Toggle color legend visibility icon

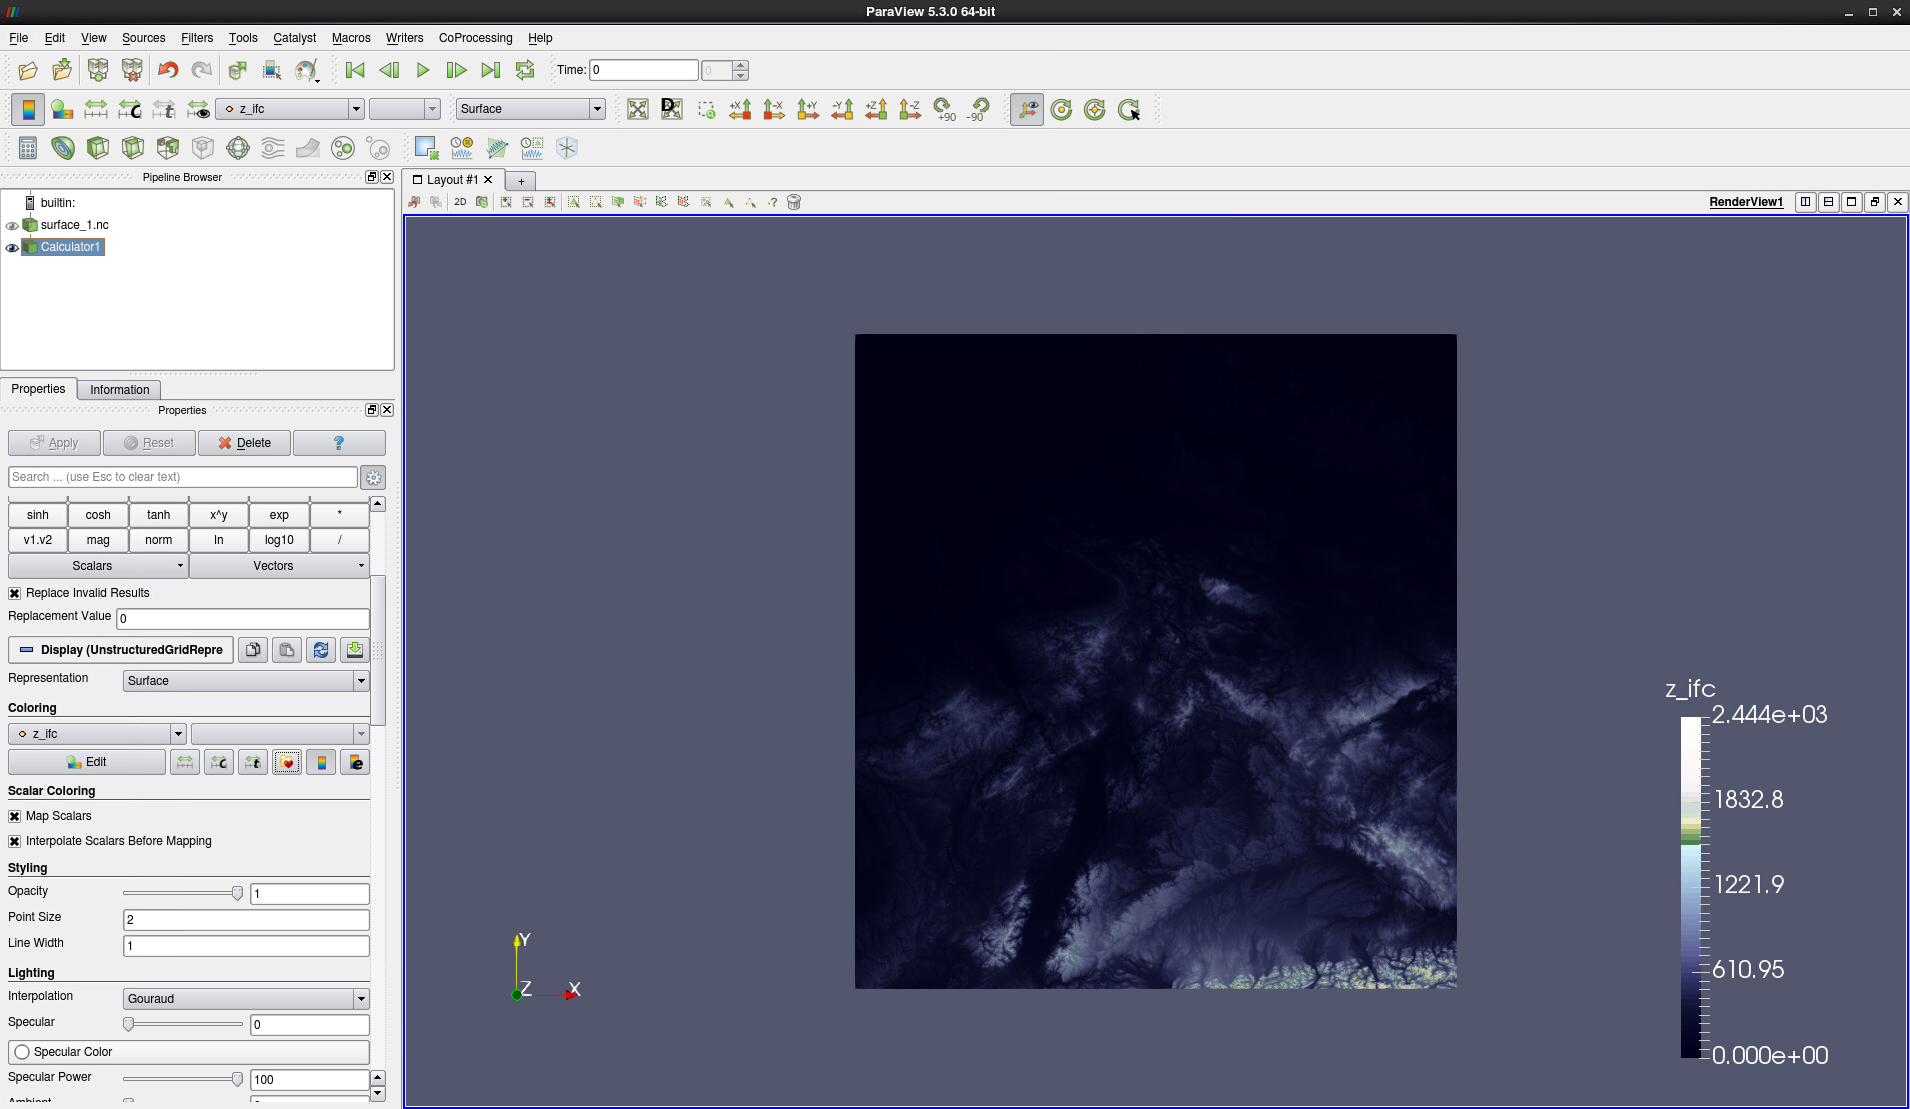pyautogui.click(x=28, y=109)
